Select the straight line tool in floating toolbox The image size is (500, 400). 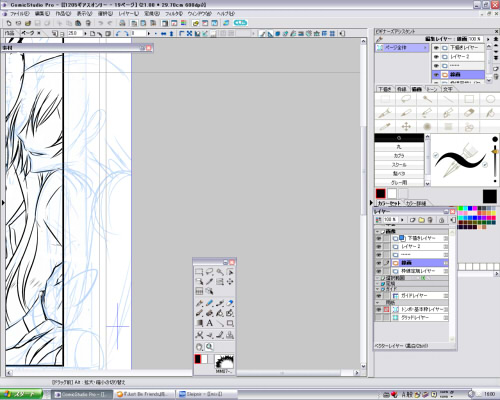[x=220, y=323]
